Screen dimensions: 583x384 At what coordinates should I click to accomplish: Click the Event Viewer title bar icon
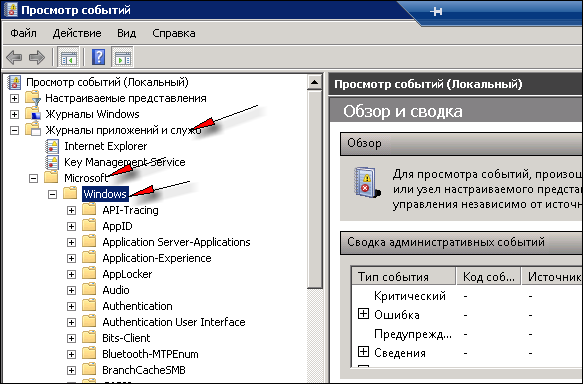(12, 9)
